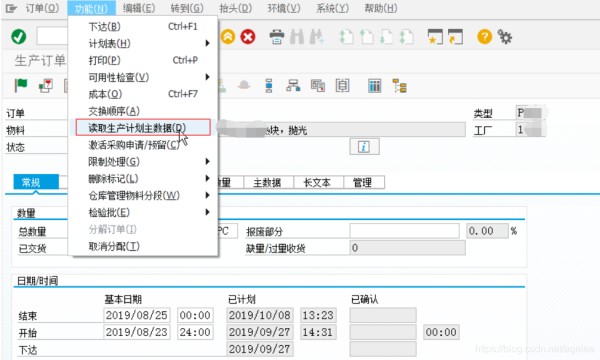Close the open 功能(N) menu
The width and height of the screenshot is (600, 360).
pyautogui.click(x=91, y=8)
